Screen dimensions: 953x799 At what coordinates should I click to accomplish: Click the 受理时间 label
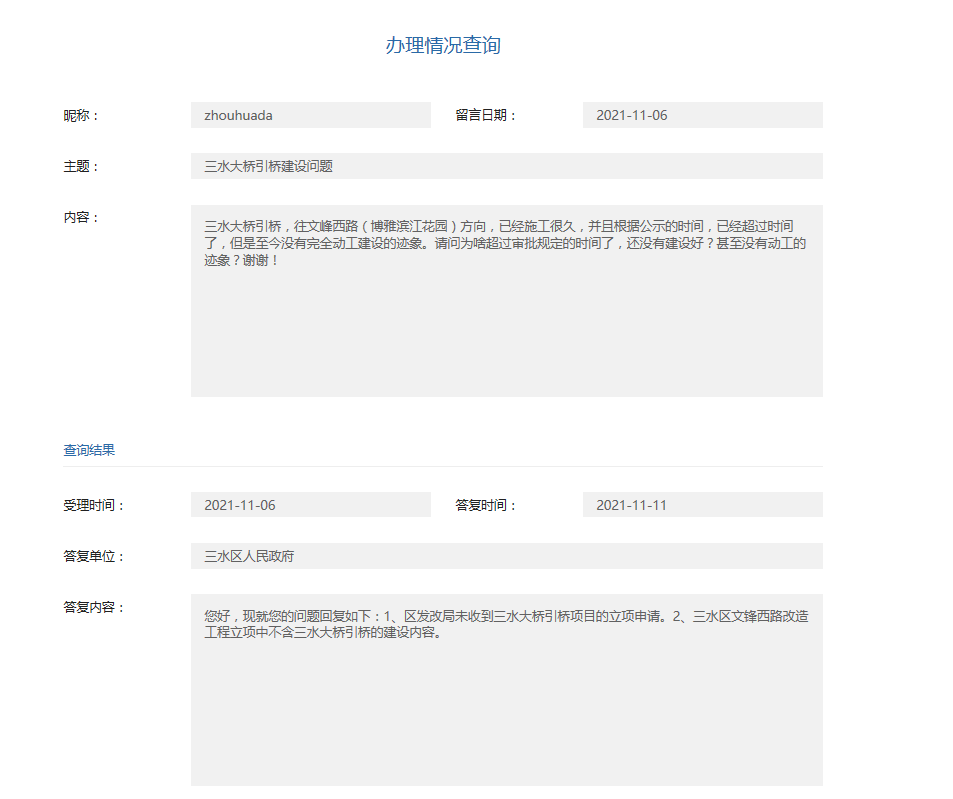click(x=94, y=505)
